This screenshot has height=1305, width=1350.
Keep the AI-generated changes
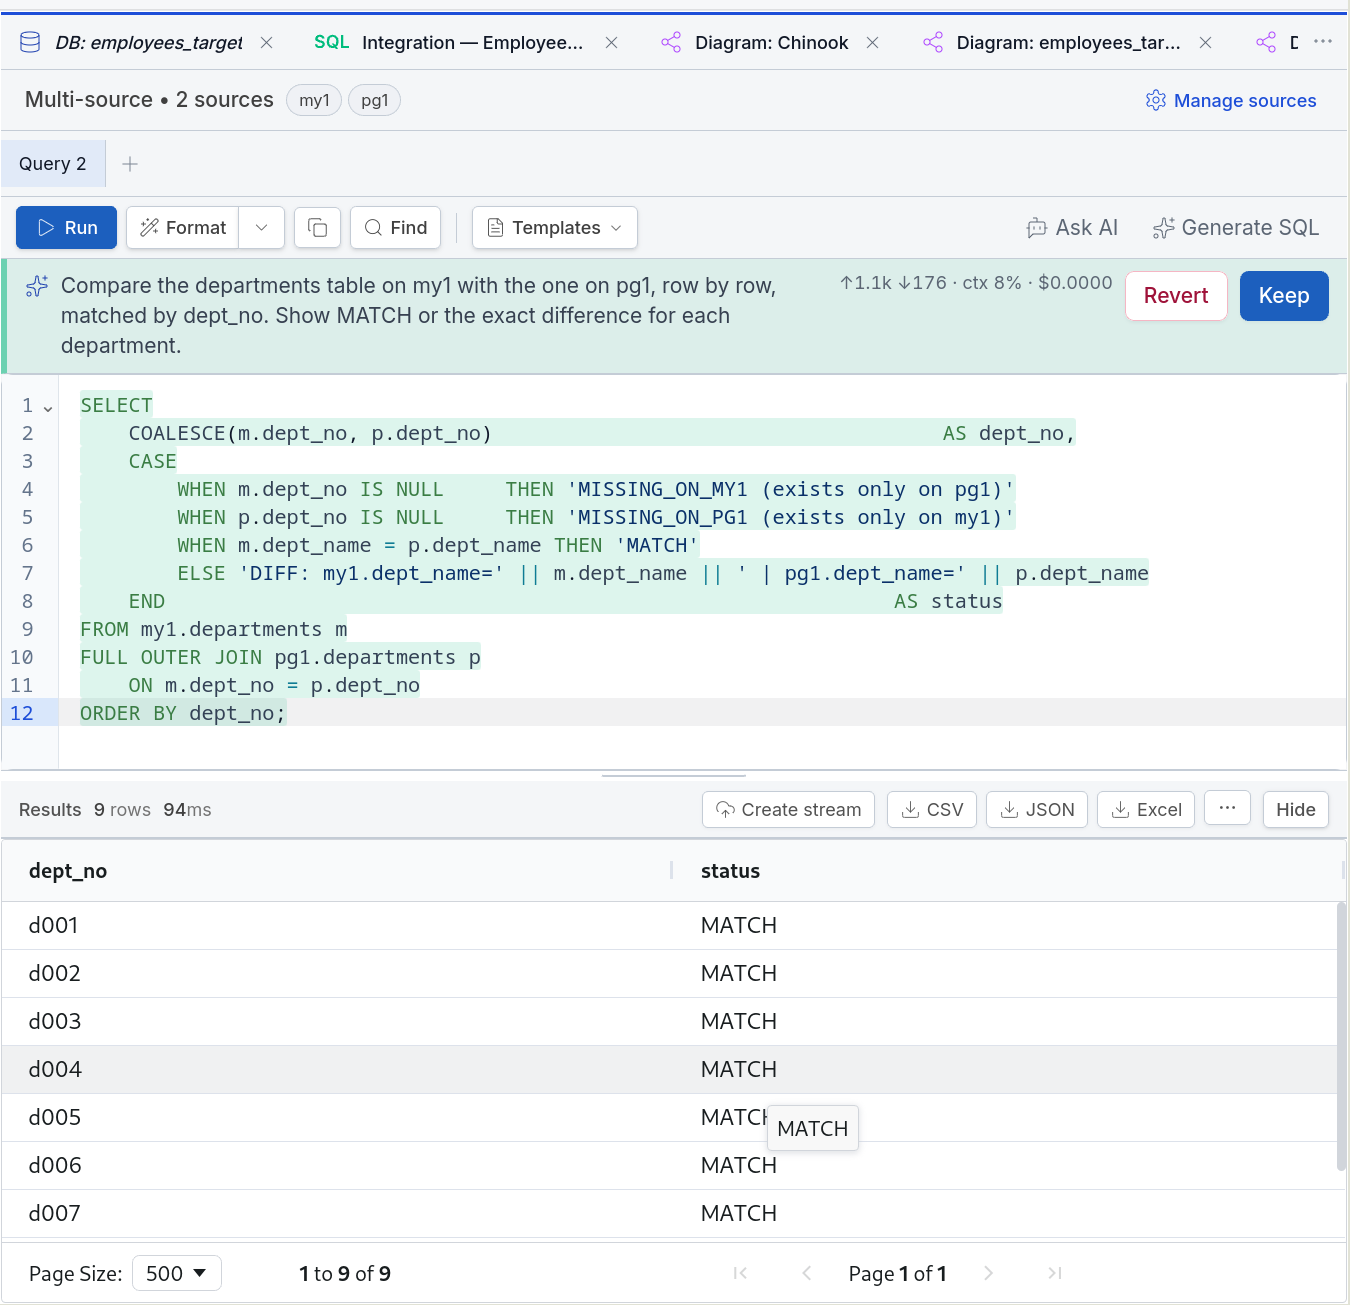pos(1284,296)
